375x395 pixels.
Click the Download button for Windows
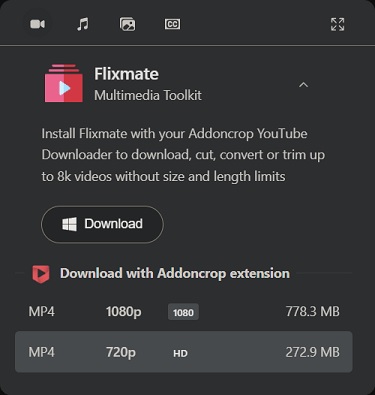point(102,224)
